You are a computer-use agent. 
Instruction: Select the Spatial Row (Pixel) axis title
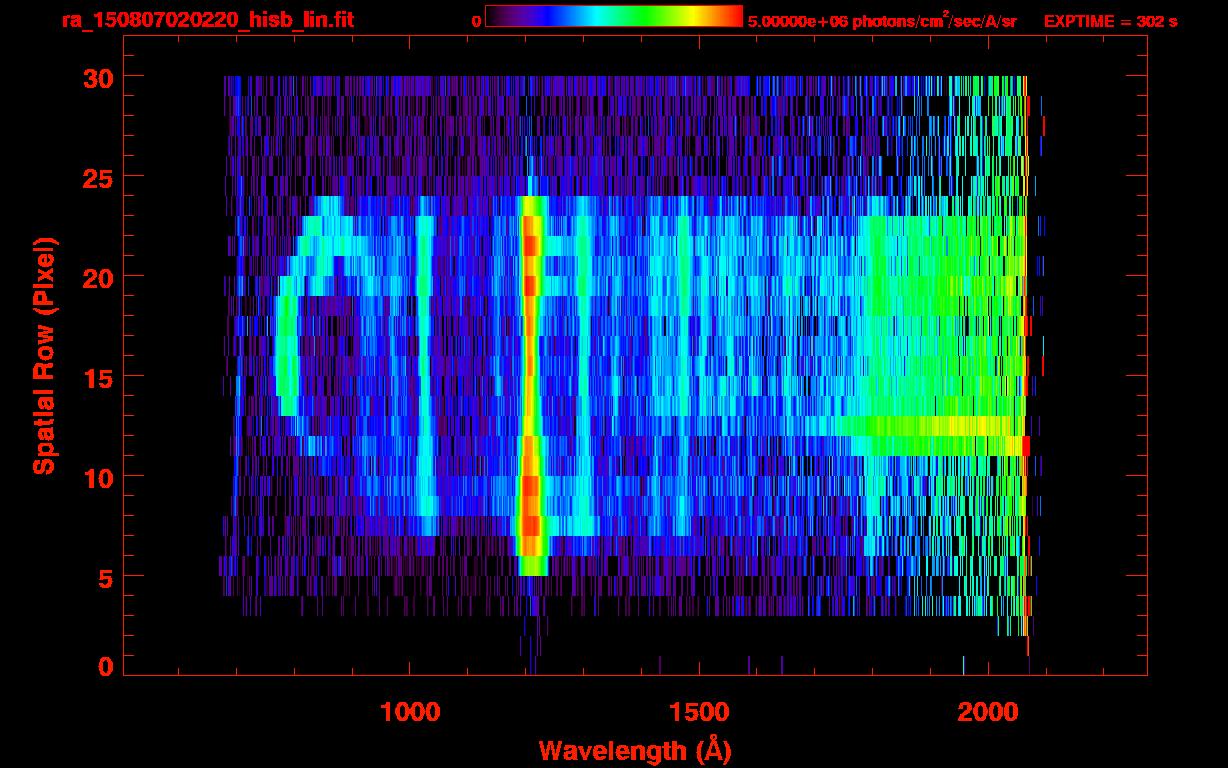pos(44,356)
